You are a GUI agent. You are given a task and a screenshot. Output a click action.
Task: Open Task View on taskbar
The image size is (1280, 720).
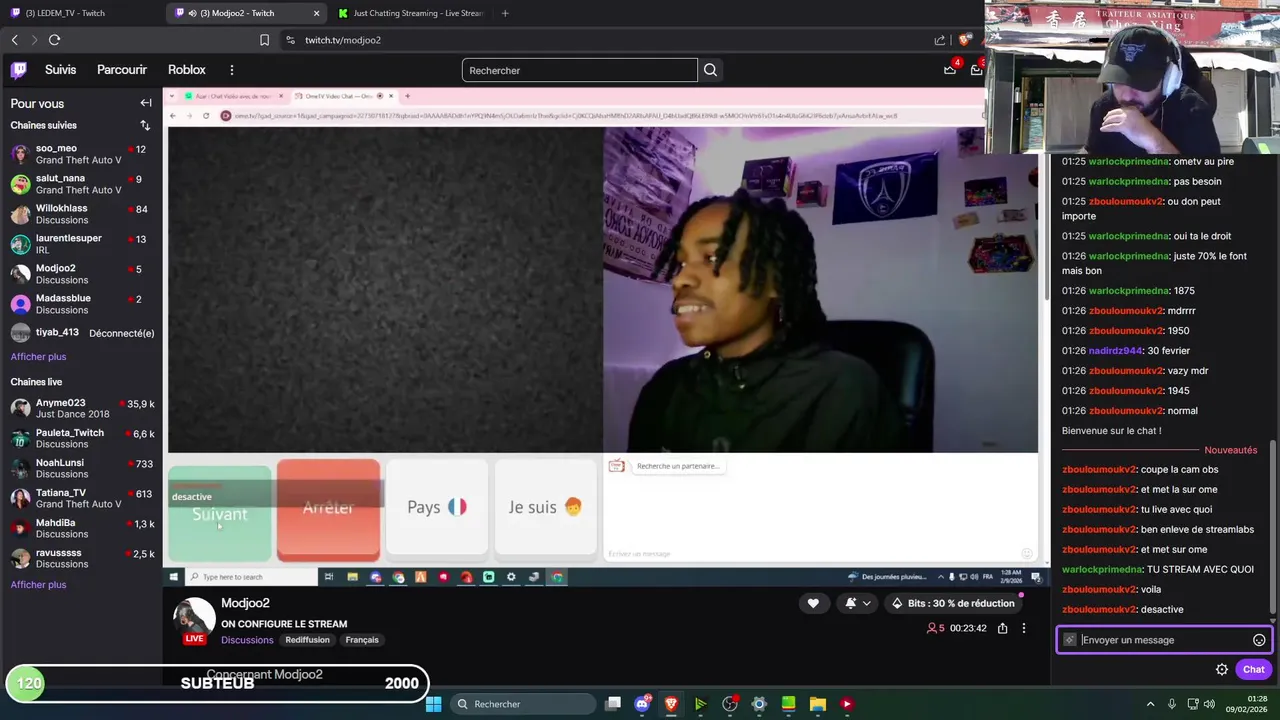coord(613,704)
